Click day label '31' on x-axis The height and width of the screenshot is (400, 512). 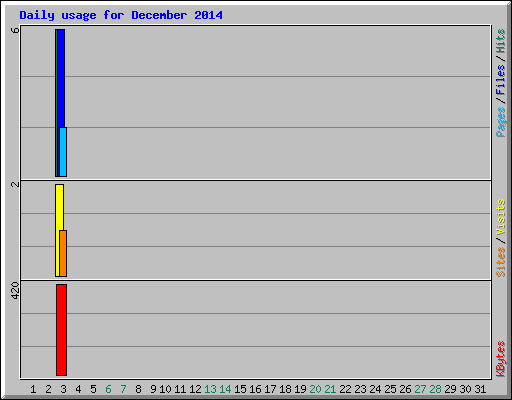(480, 389)
